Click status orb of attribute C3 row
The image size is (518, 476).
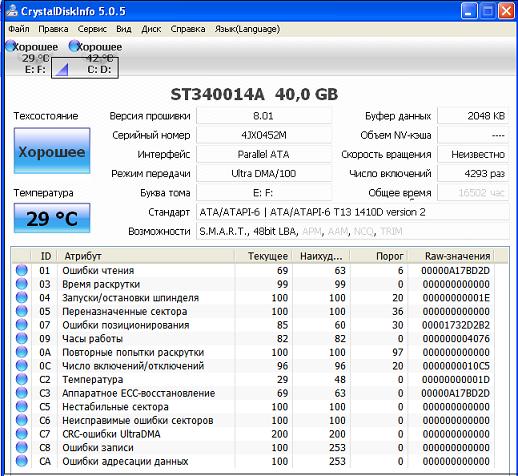tap(22, 393)
